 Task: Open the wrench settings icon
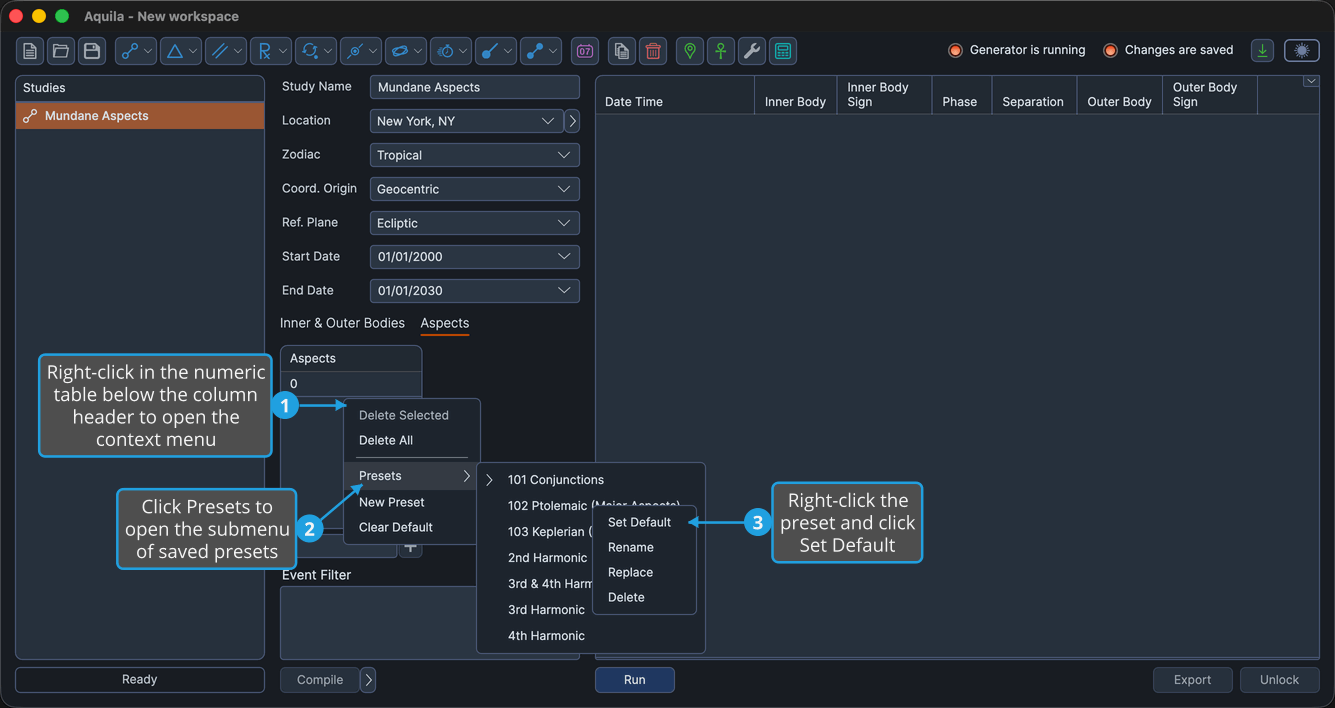752,51
